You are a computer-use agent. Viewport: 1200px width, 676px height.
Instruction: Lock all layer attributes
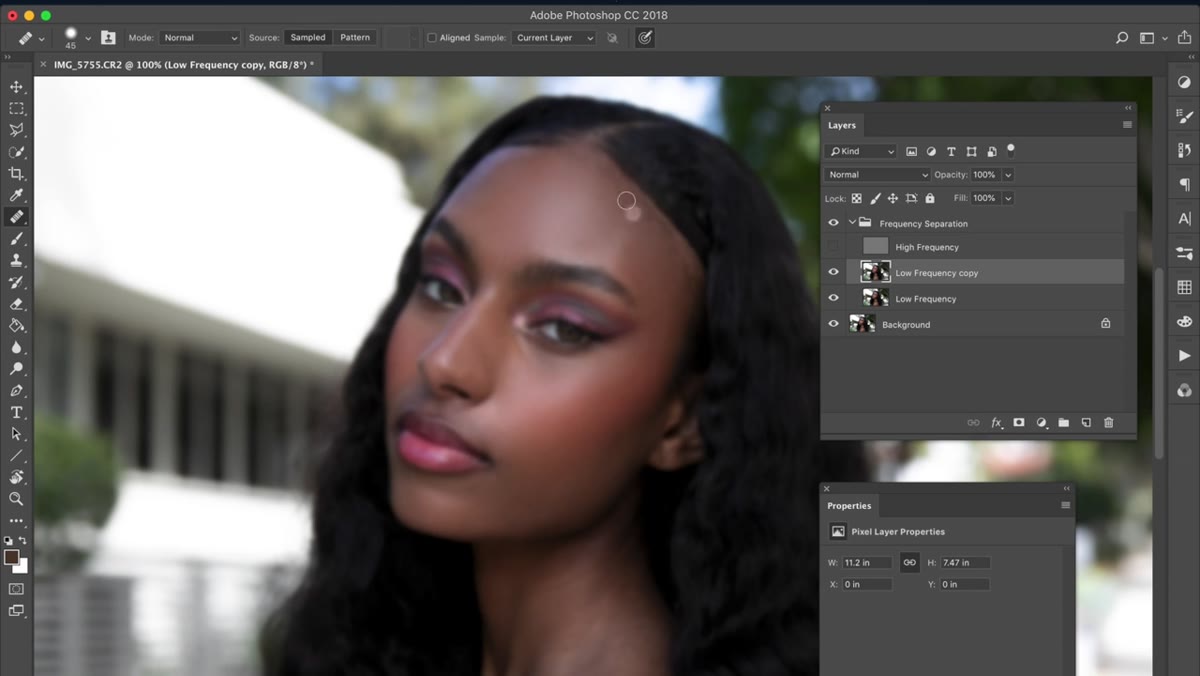930,198
